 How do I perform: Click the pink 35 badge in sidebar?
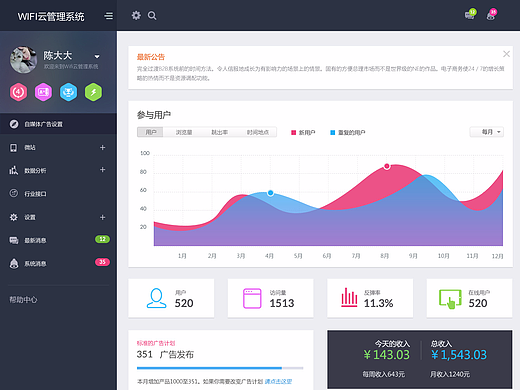click(x=102, y=262)
